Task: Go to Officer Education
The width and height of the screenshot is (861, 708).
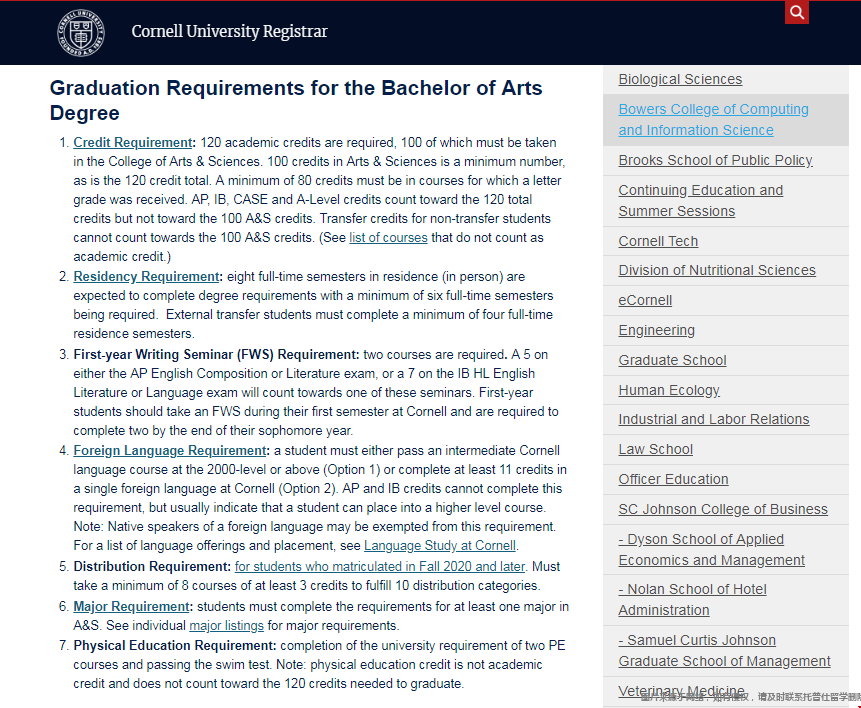Action: 674,479
